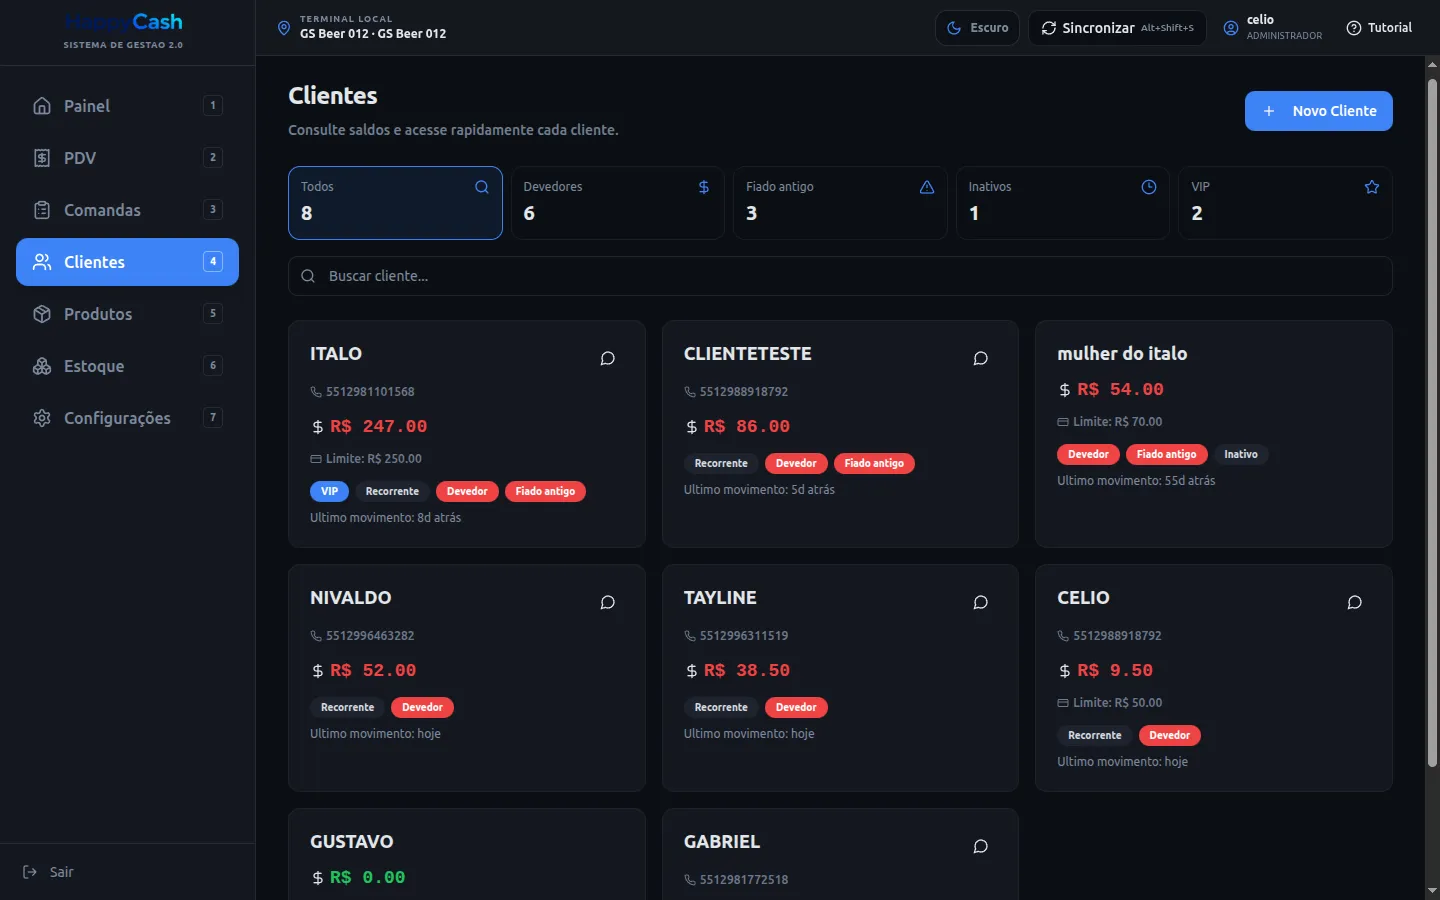
Task: Click the Painel home icon
Action: click(x=42, y=106)
